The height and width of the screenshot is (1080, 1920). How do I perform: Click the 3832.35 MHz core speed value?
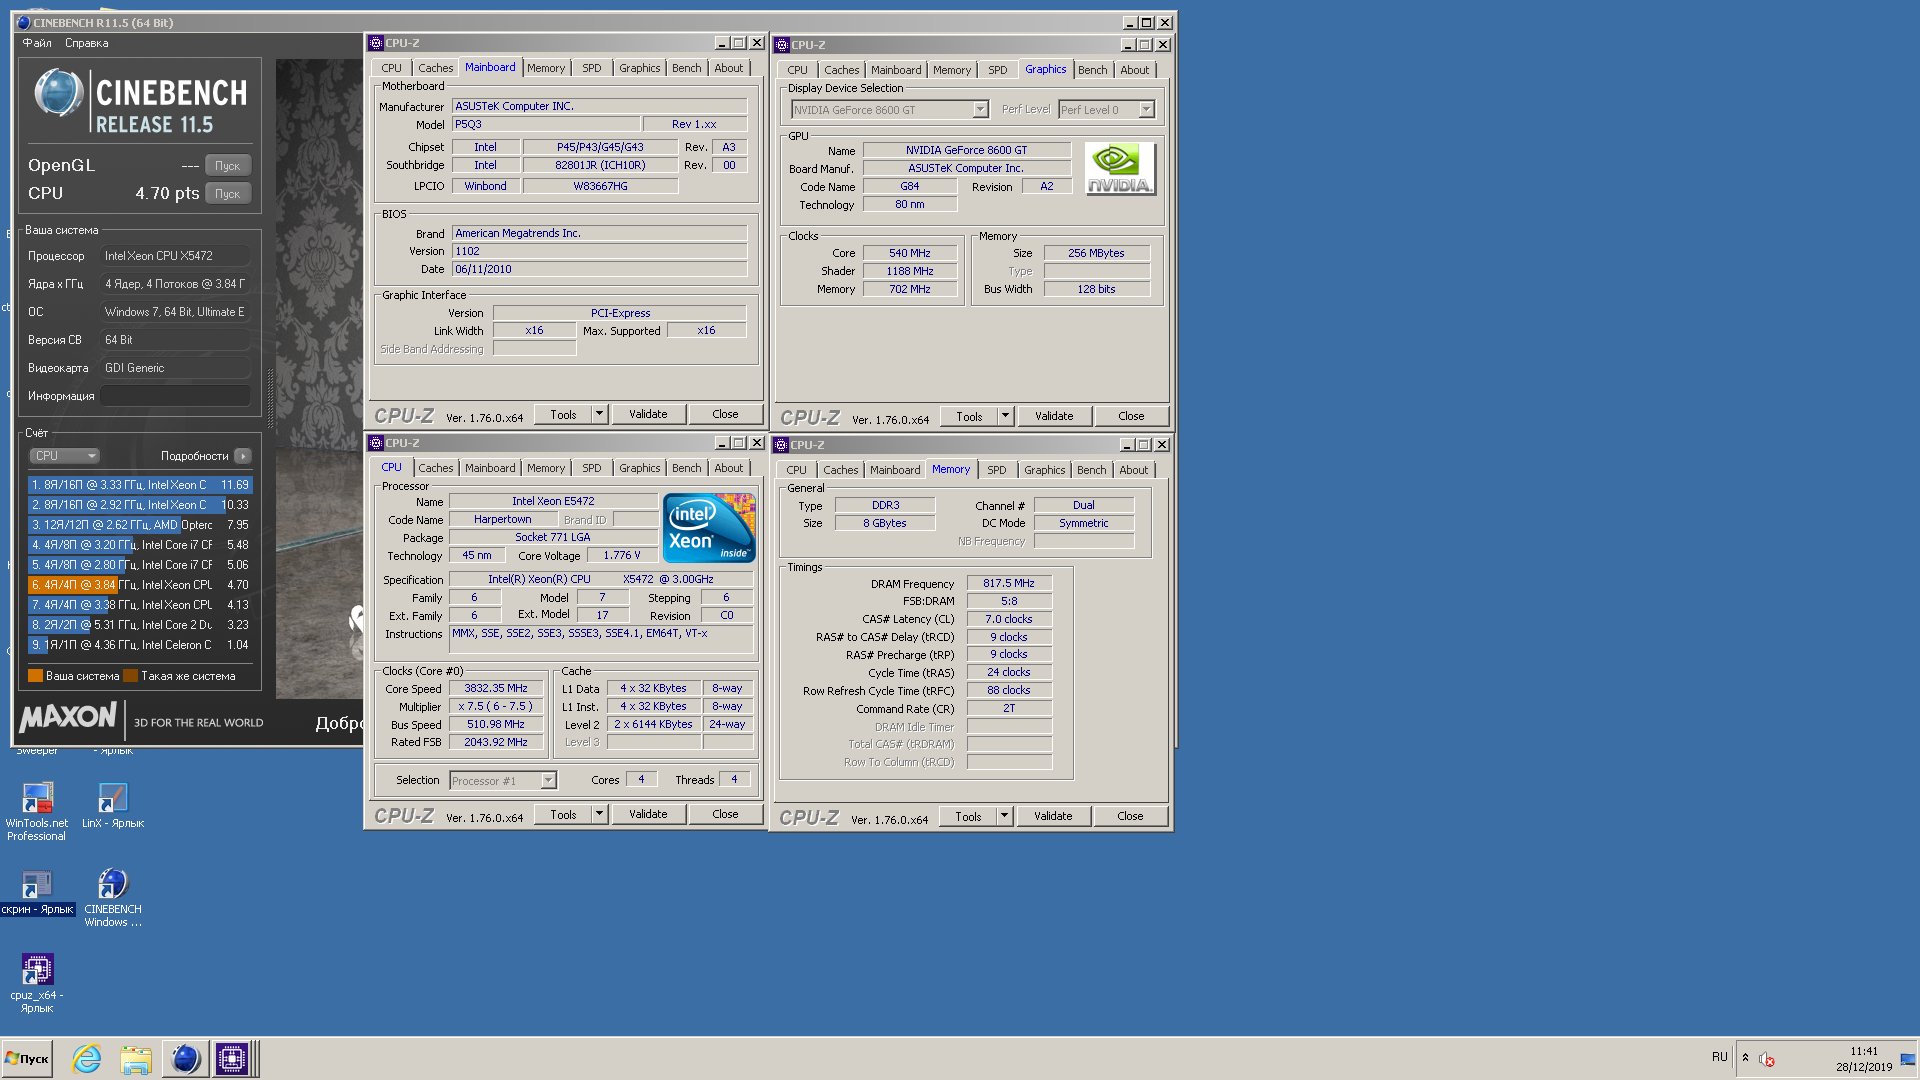point(496,688)
